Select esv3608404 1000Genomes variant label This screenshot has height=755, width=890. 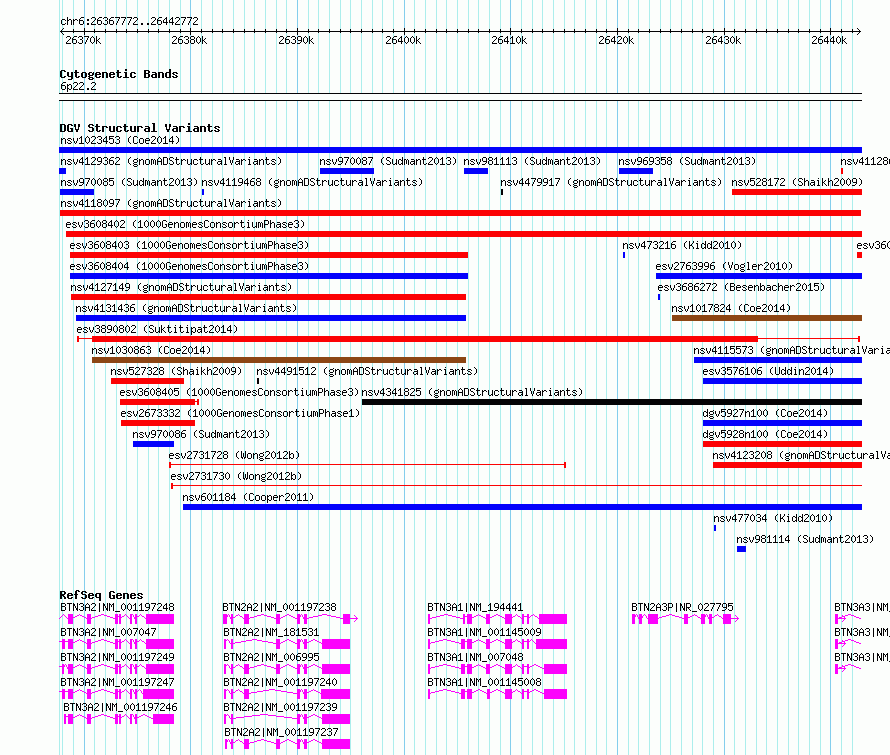point(189,266)
